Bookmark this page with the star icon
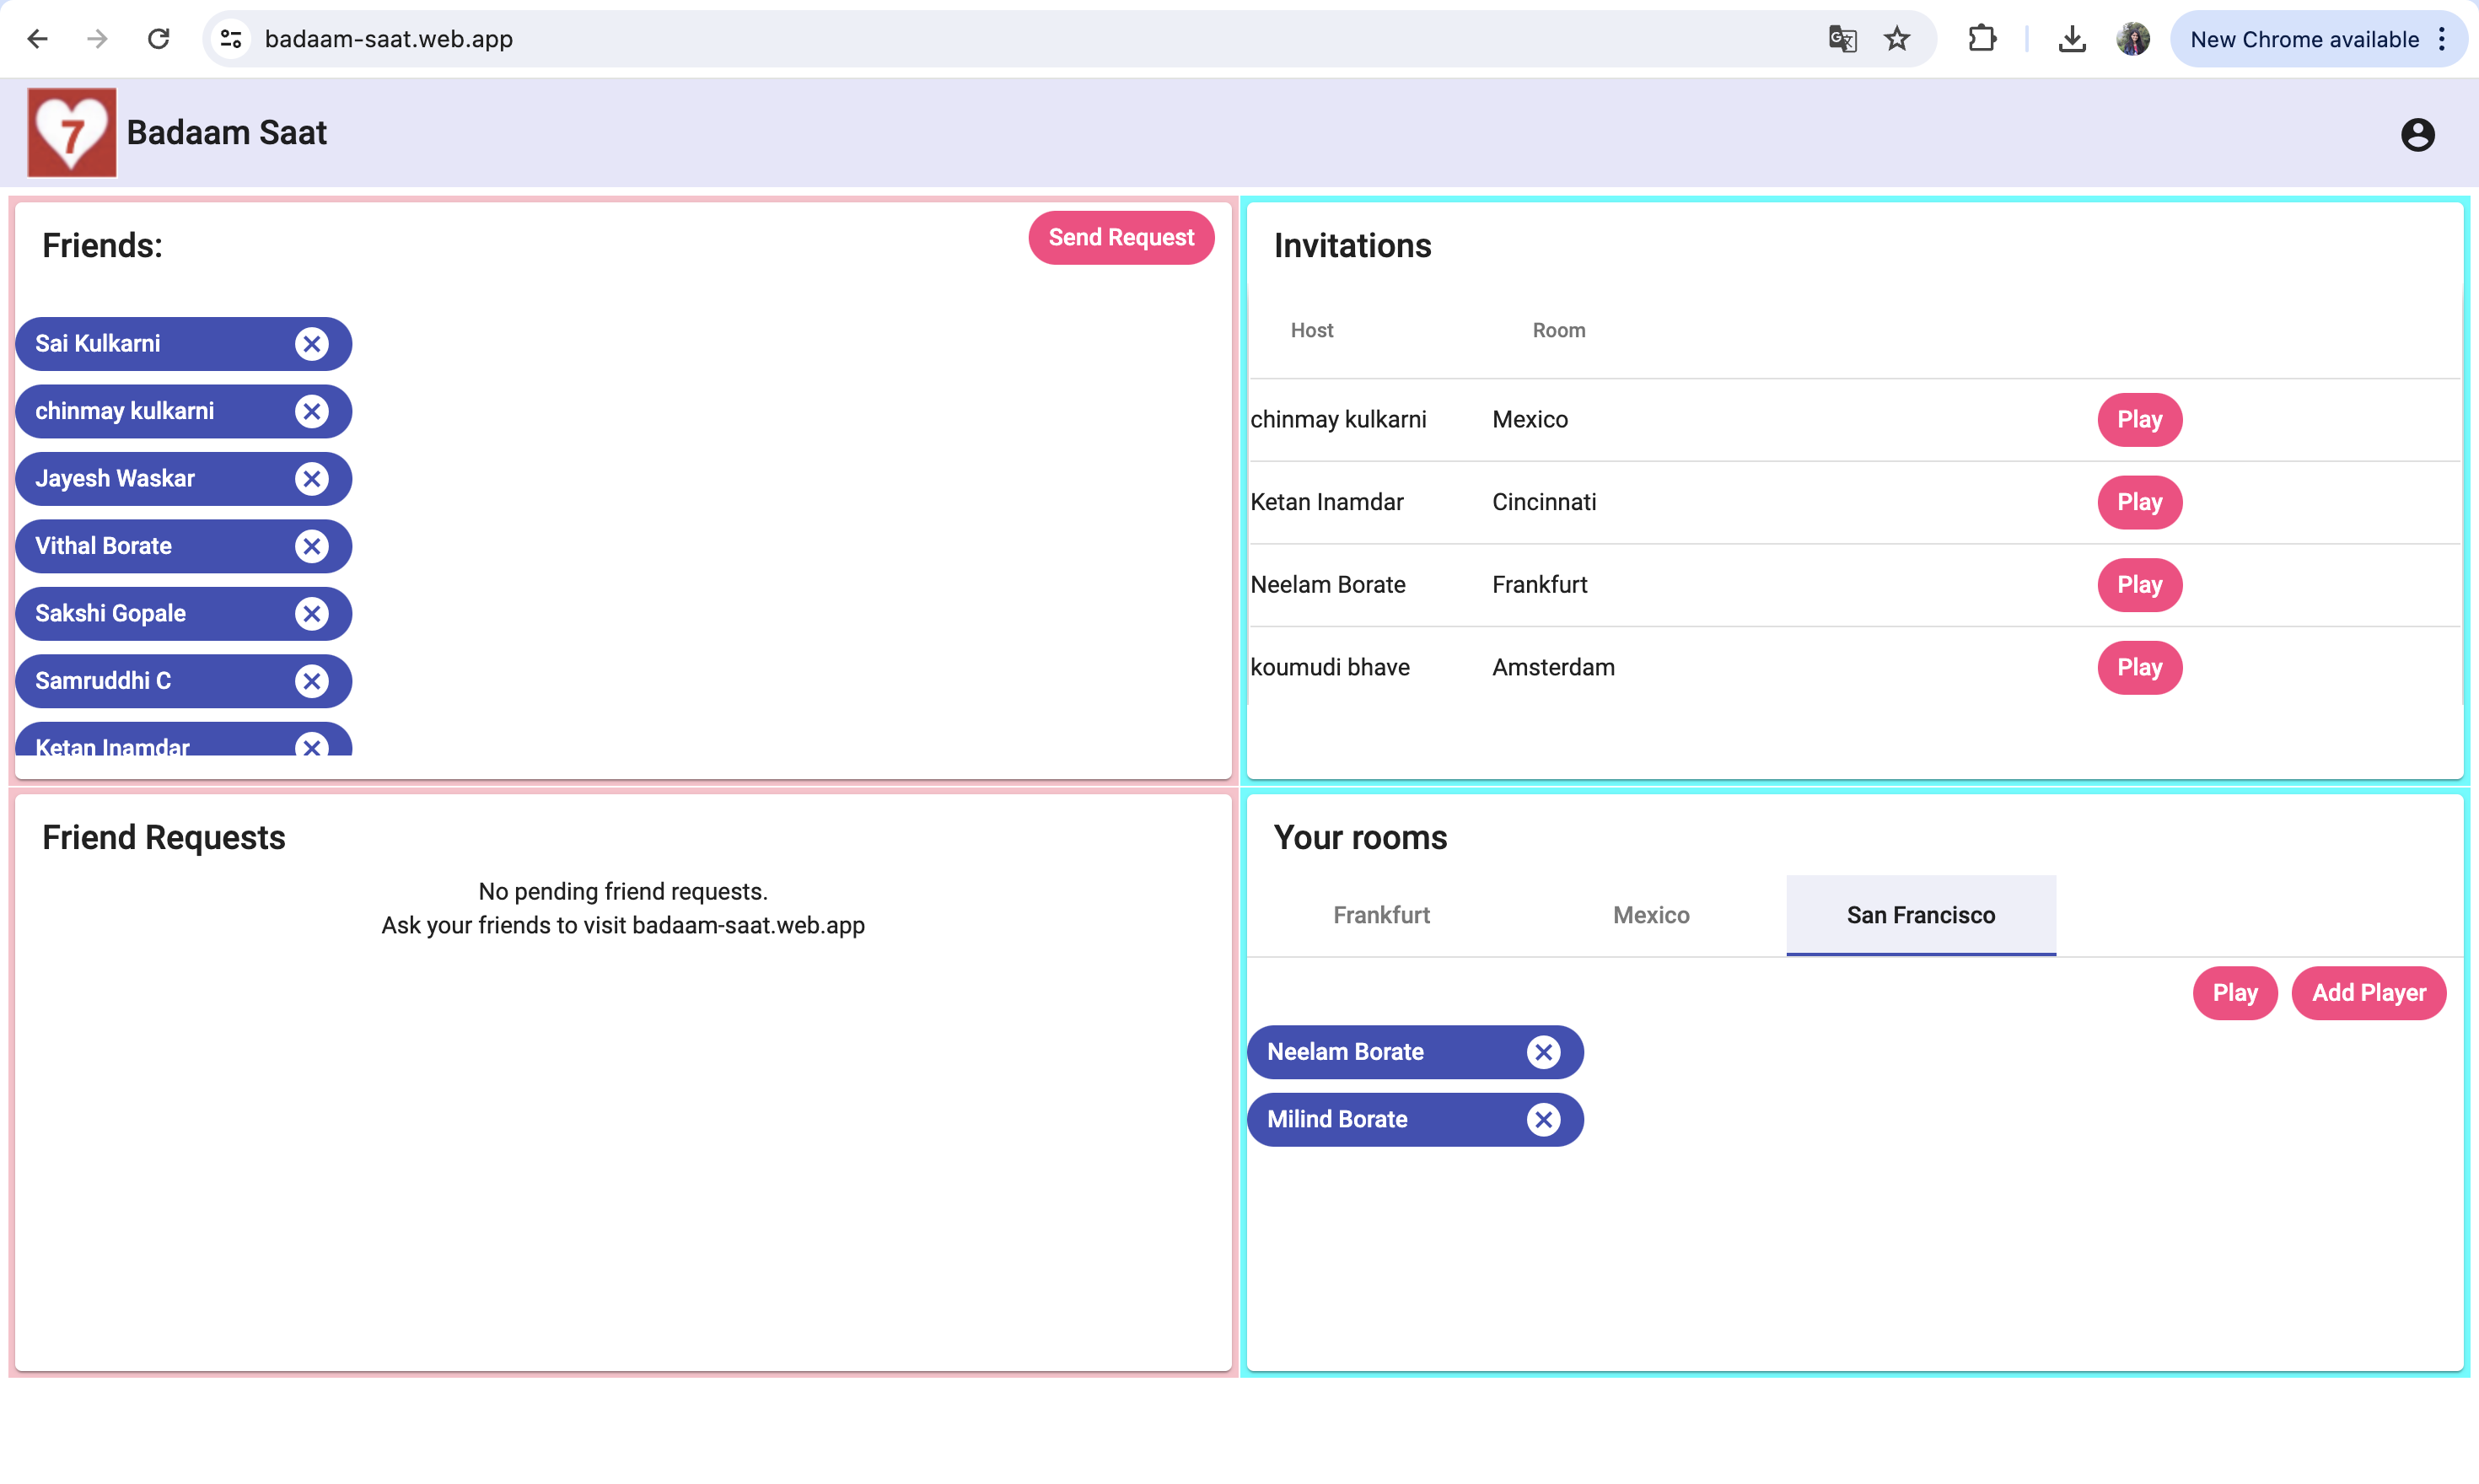2479x1484 pixels. [1896, 39]
